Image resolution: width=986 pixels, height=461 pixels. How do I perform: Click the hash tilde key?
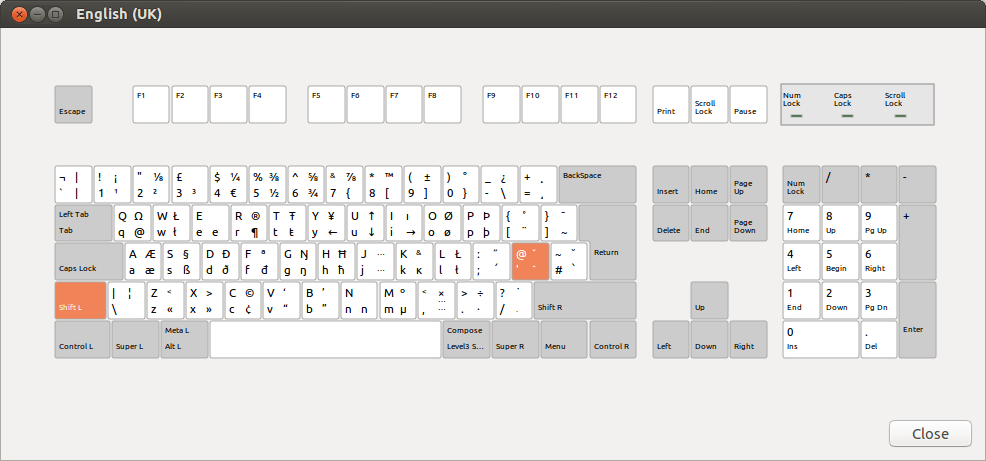tap(569, 262)
